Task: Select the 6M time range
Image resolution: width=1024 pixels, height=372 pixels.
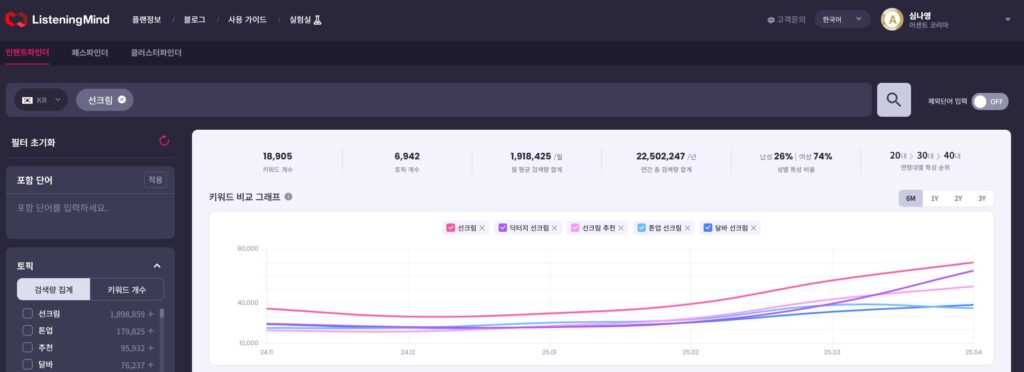Action: 910,198
